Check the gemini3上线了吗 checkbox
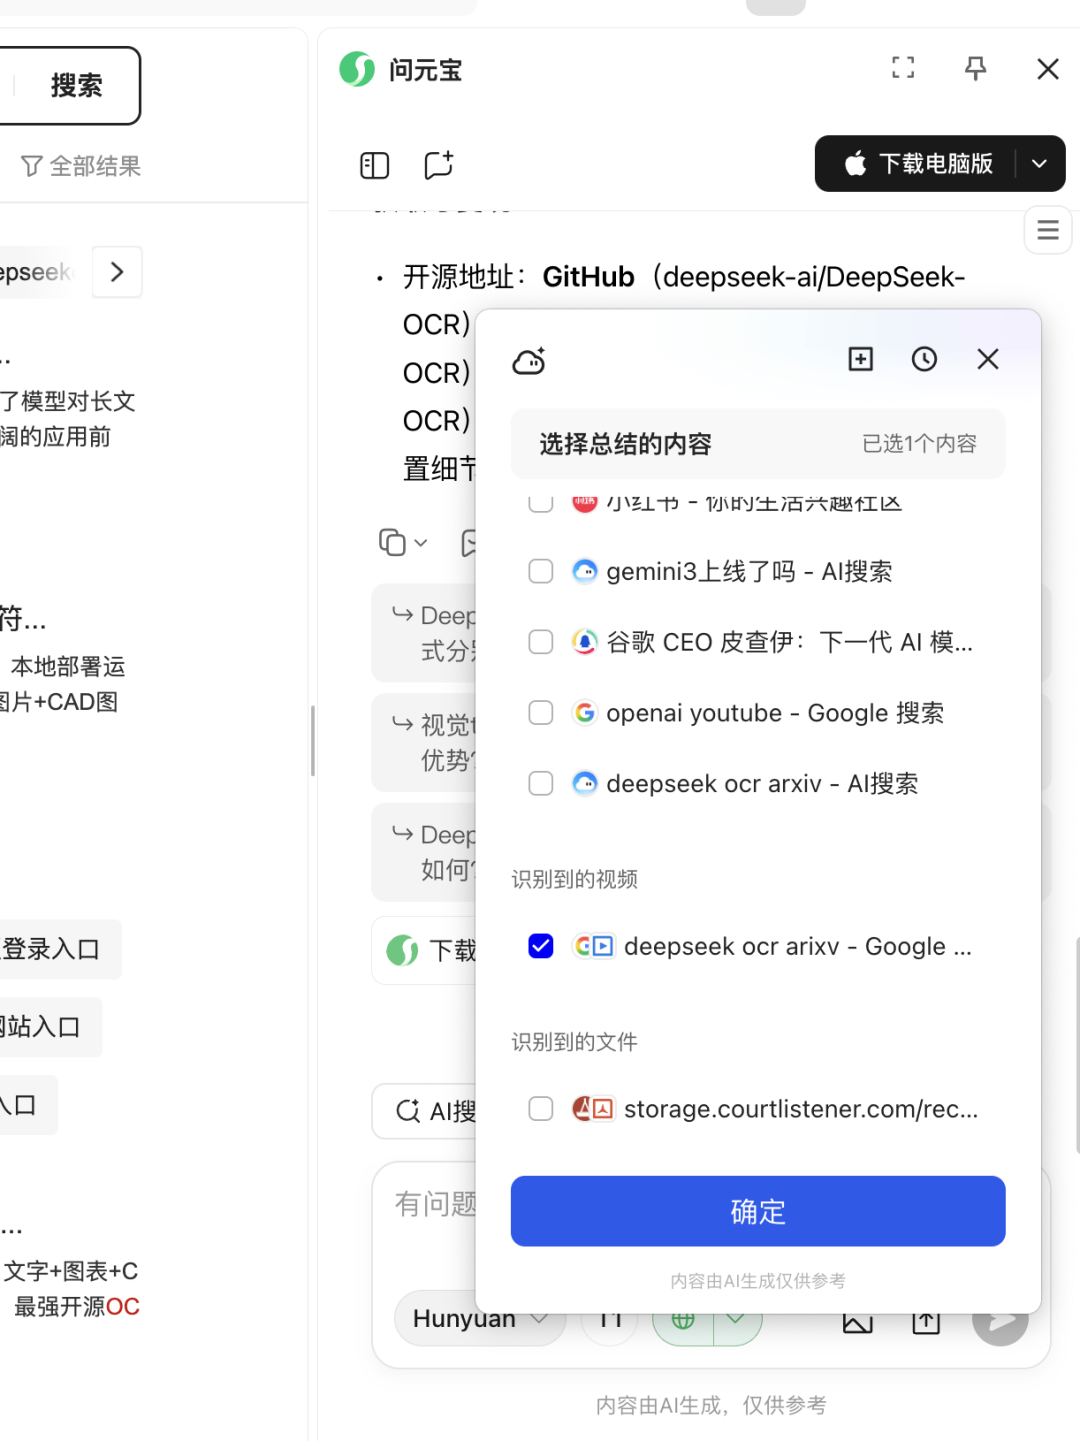1080x1441 pixels. tap(540, 571)
